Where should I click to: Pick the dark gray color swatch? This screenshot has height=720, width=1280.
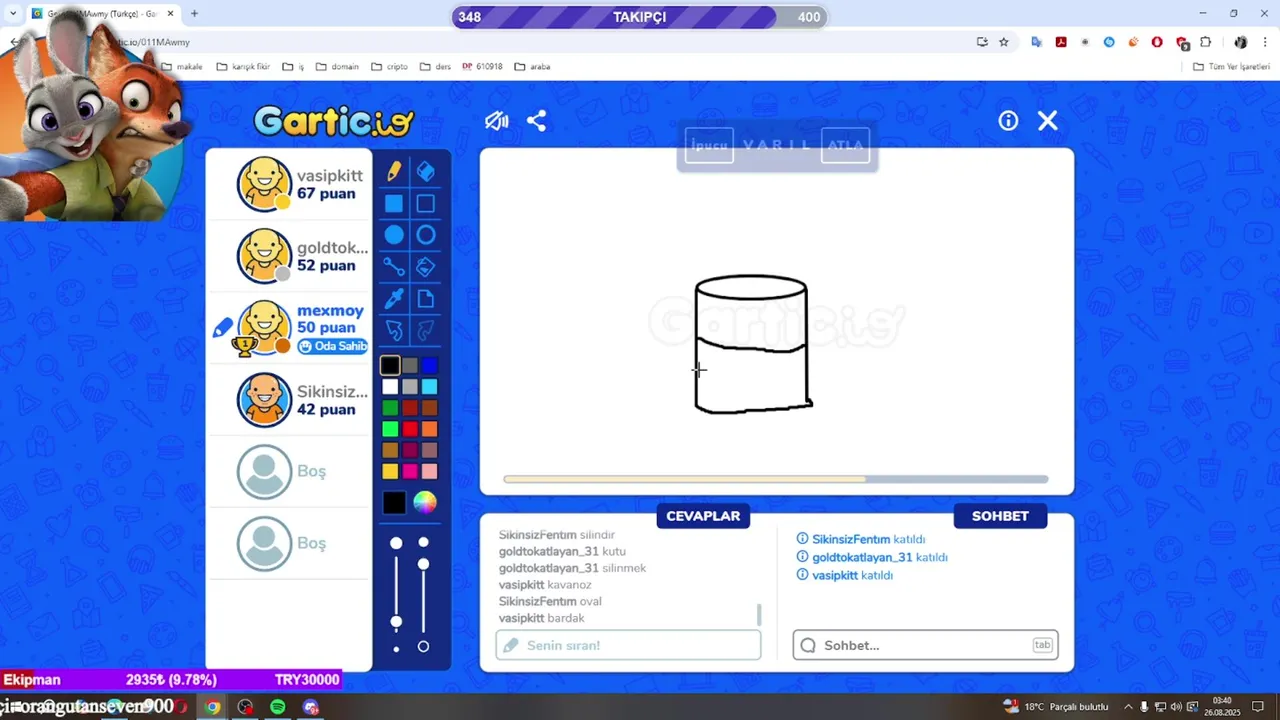(410, 366)
